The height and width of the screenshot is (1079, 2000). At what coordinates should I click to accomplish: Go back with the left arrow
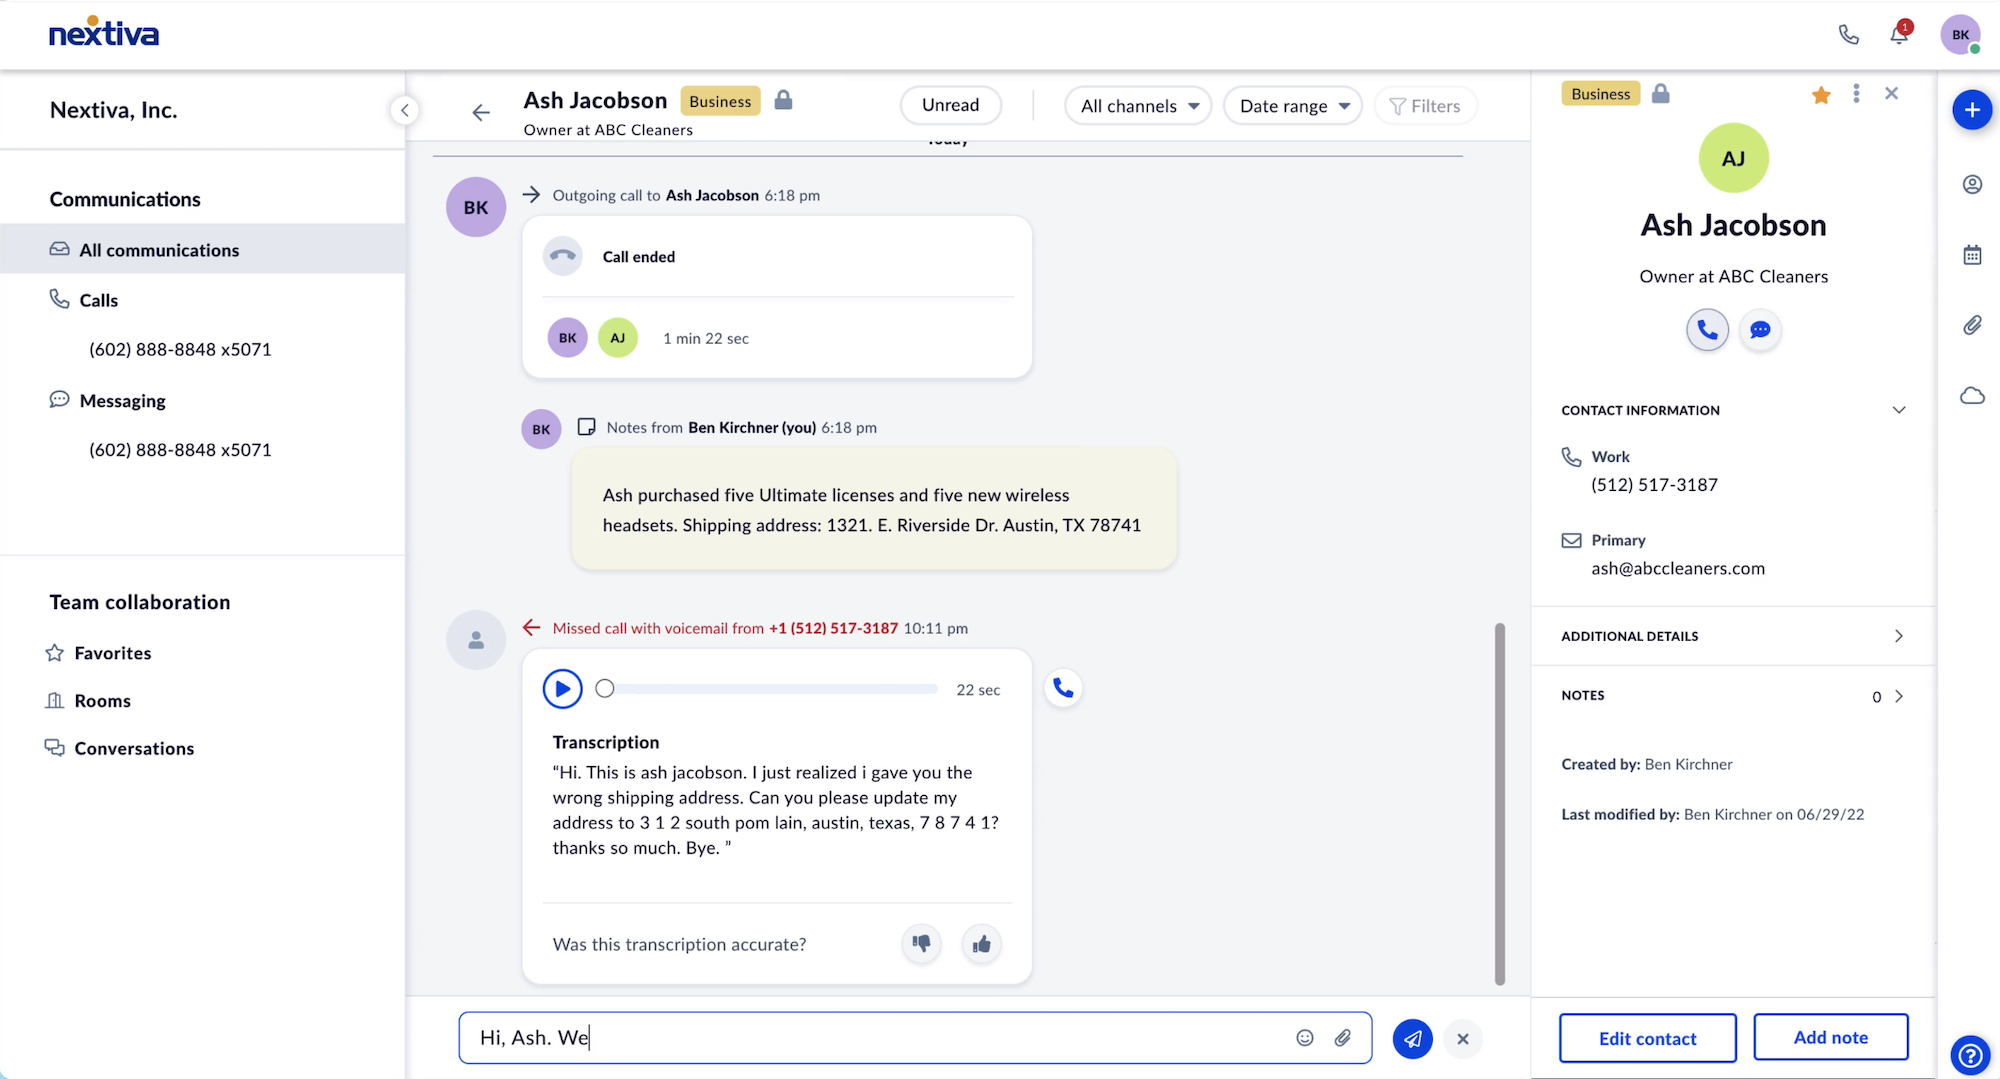[481, 112]
